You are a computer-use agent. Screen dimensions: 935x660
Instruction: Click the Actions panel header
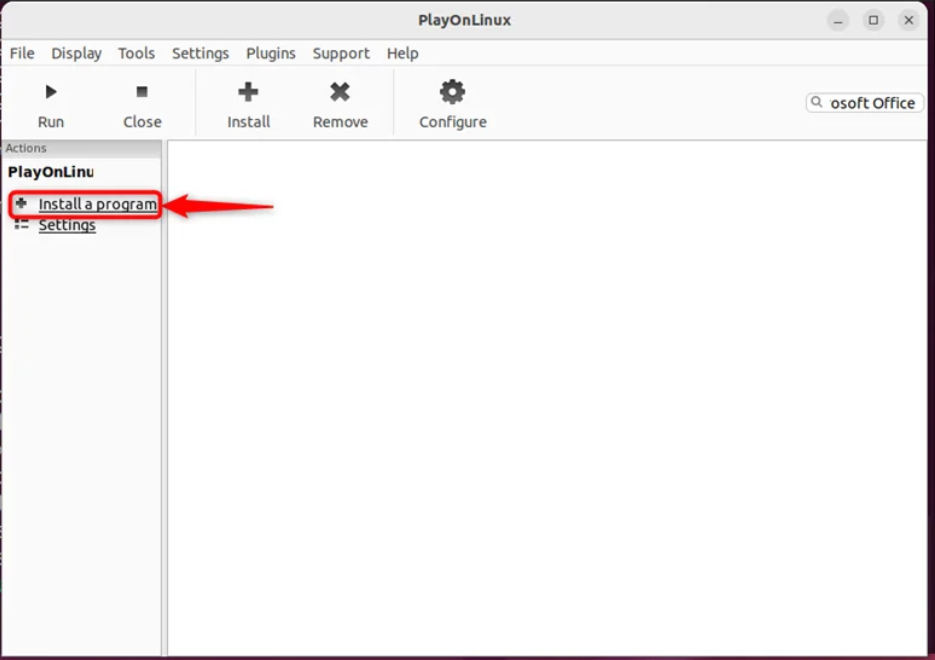pos(82,148)
